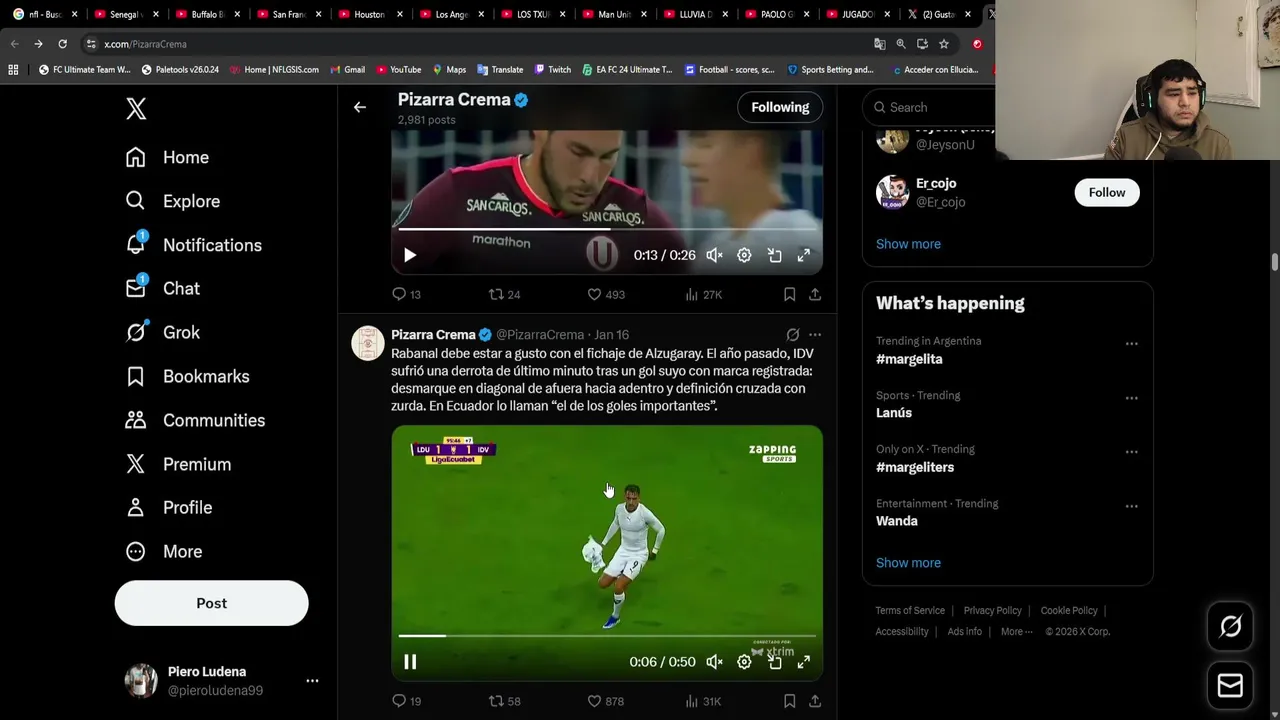Open options for #margelita trend
This screenshot has width=1280, height=720.
tap(1131, 343)
